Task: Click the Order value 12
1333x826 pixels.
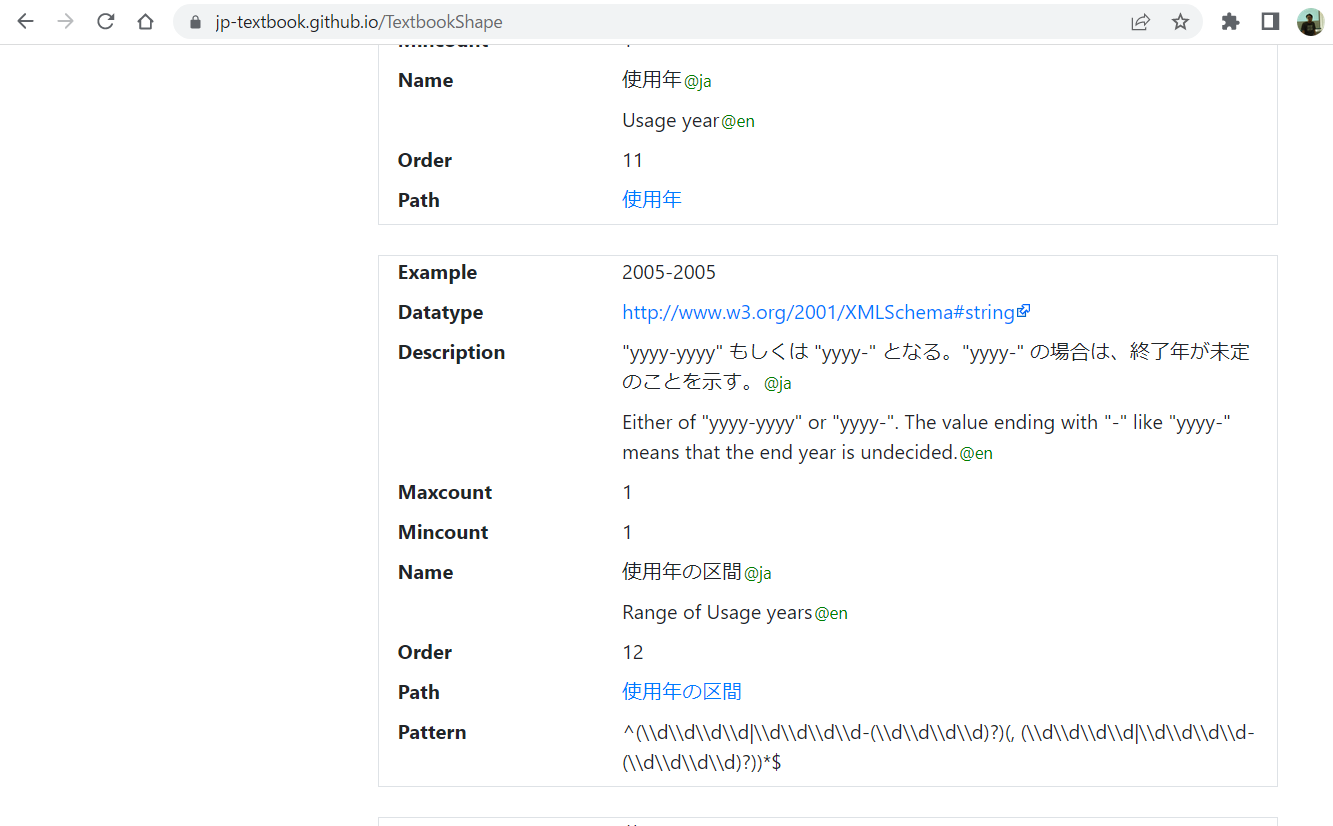Action: pyautogui.click(x=633, y=651)
